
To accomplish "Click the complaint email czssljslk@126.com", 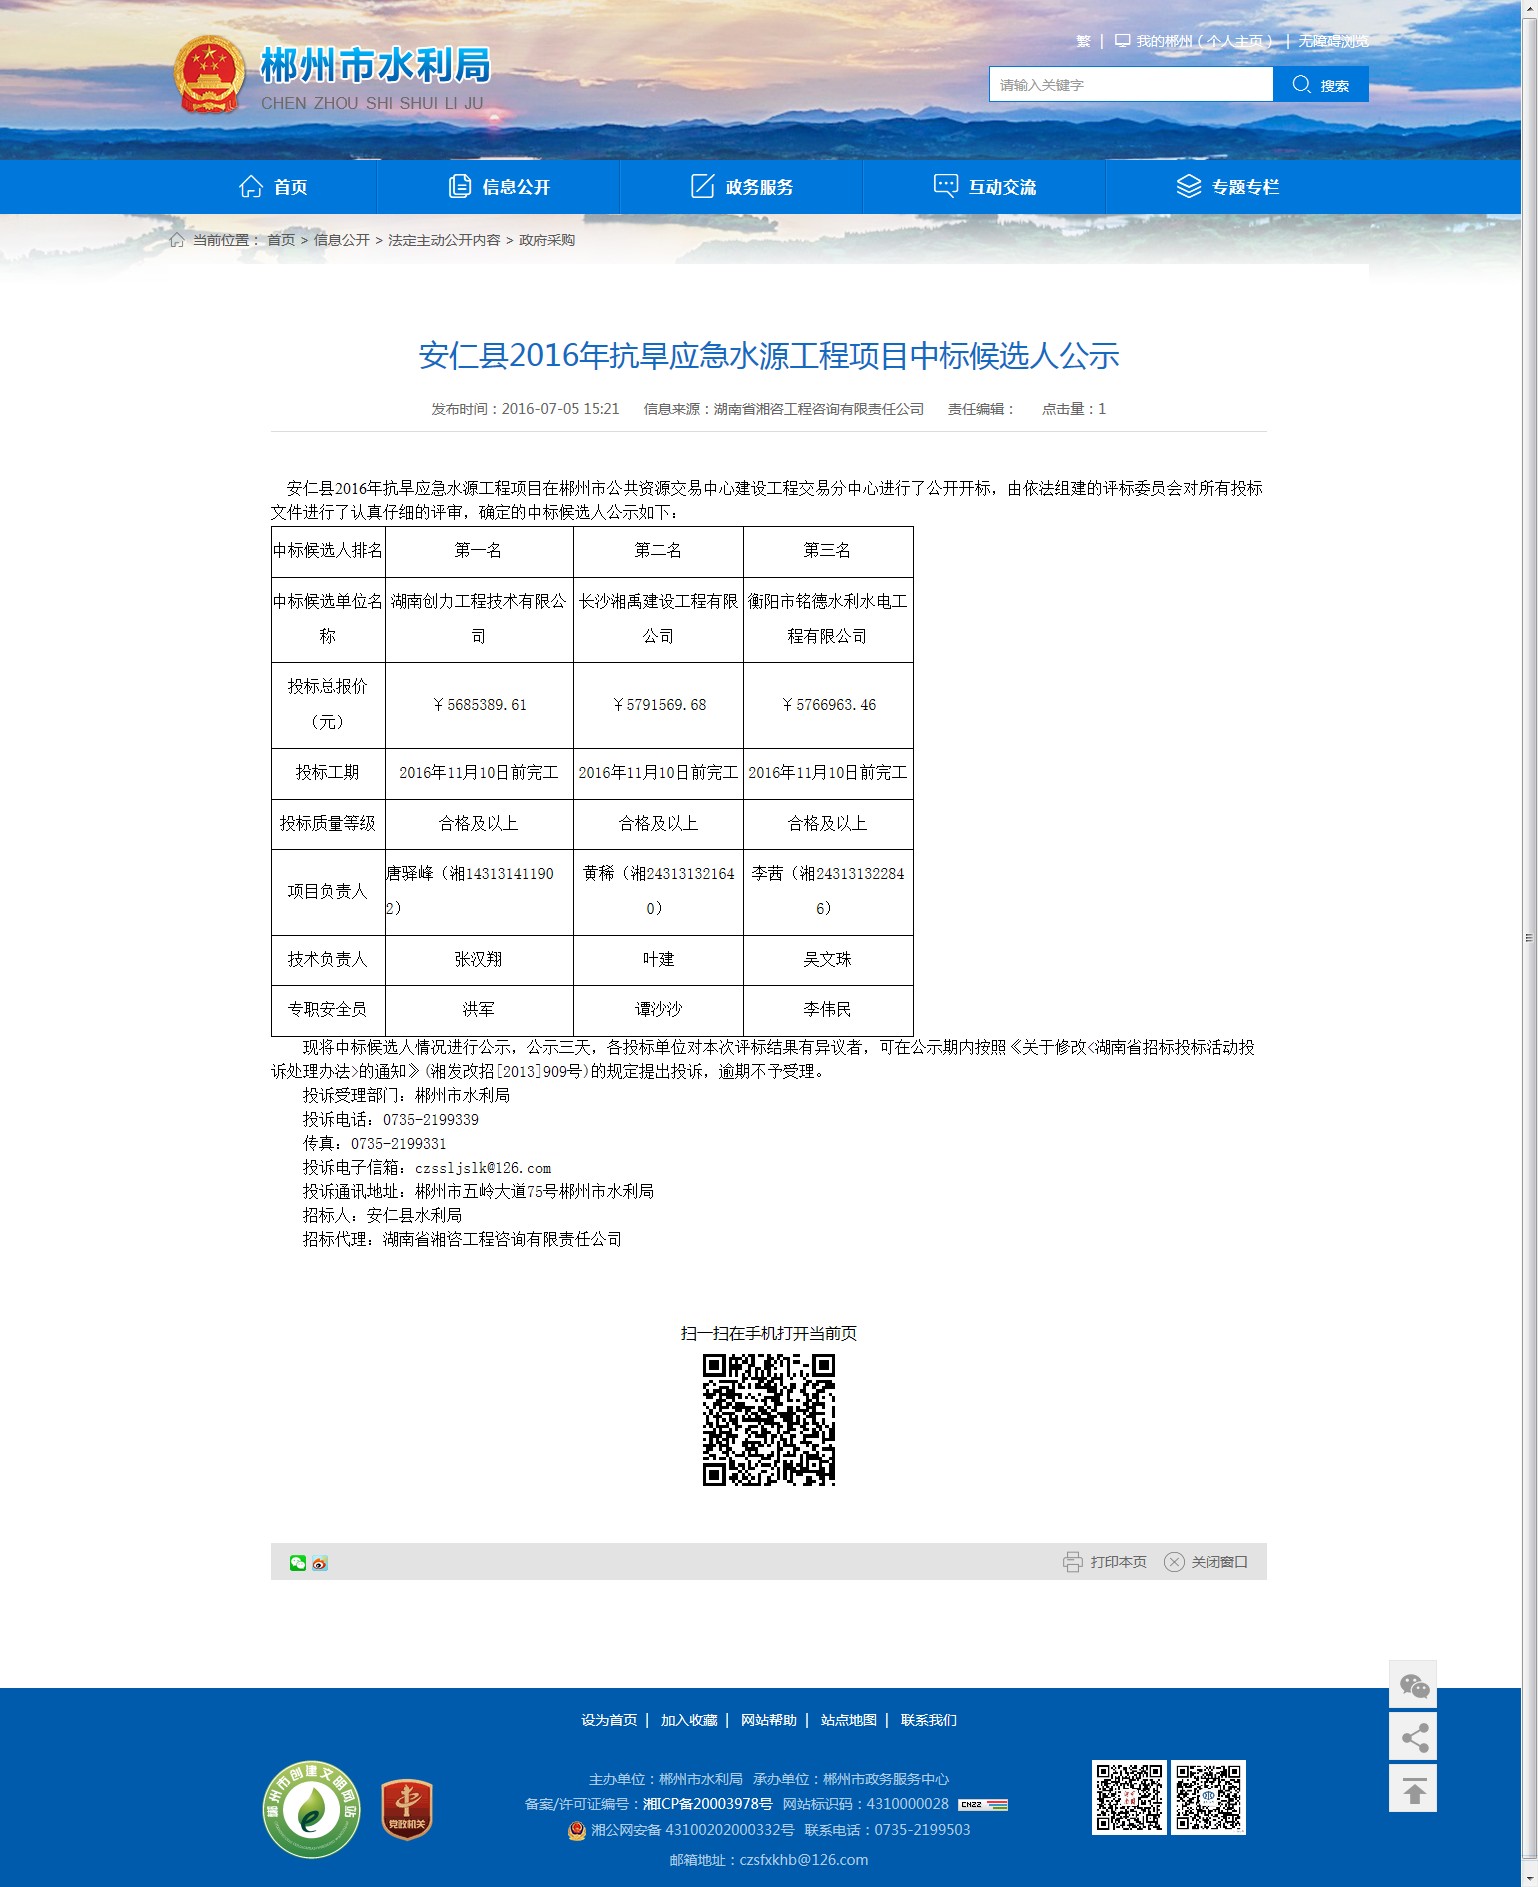I will pos(483,1168).
